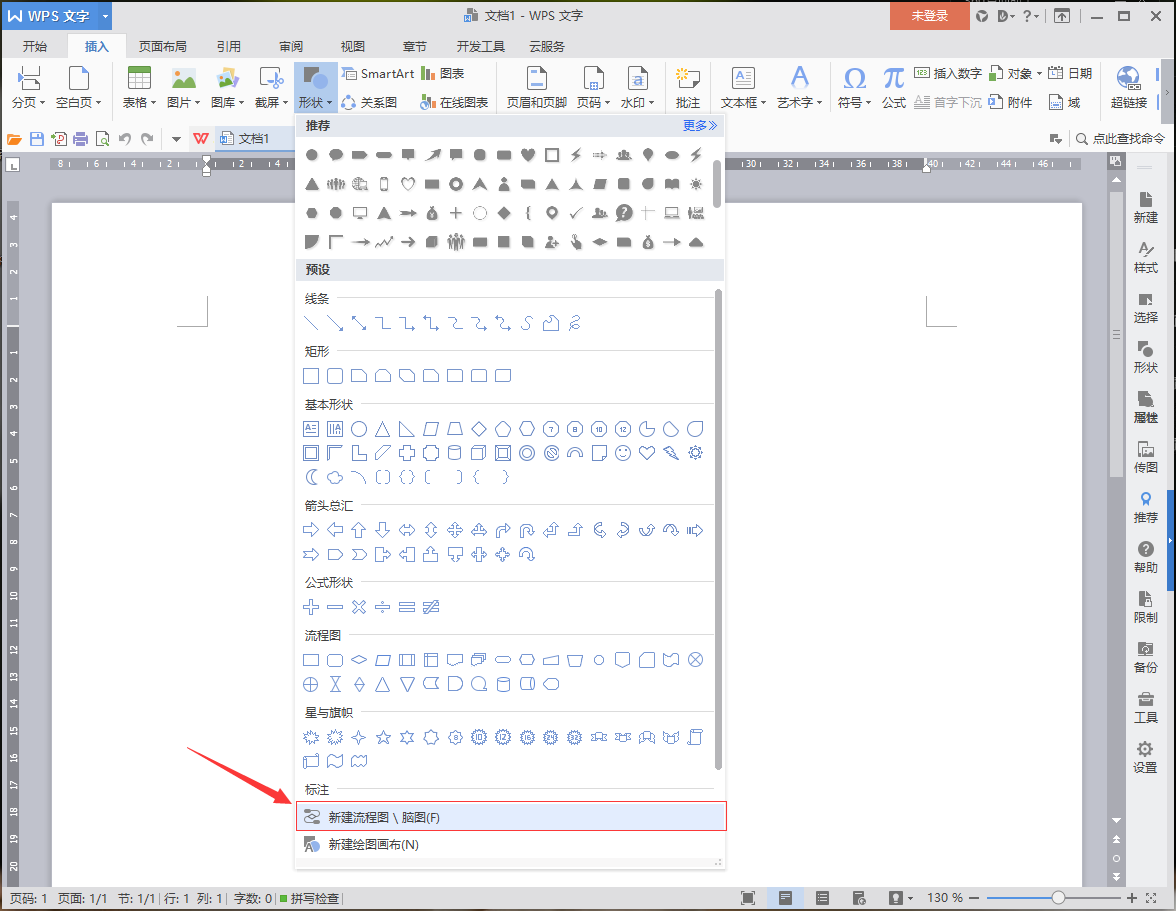
Task: Select the plus sign under 公式形状
Action: (x=311, y=607)
